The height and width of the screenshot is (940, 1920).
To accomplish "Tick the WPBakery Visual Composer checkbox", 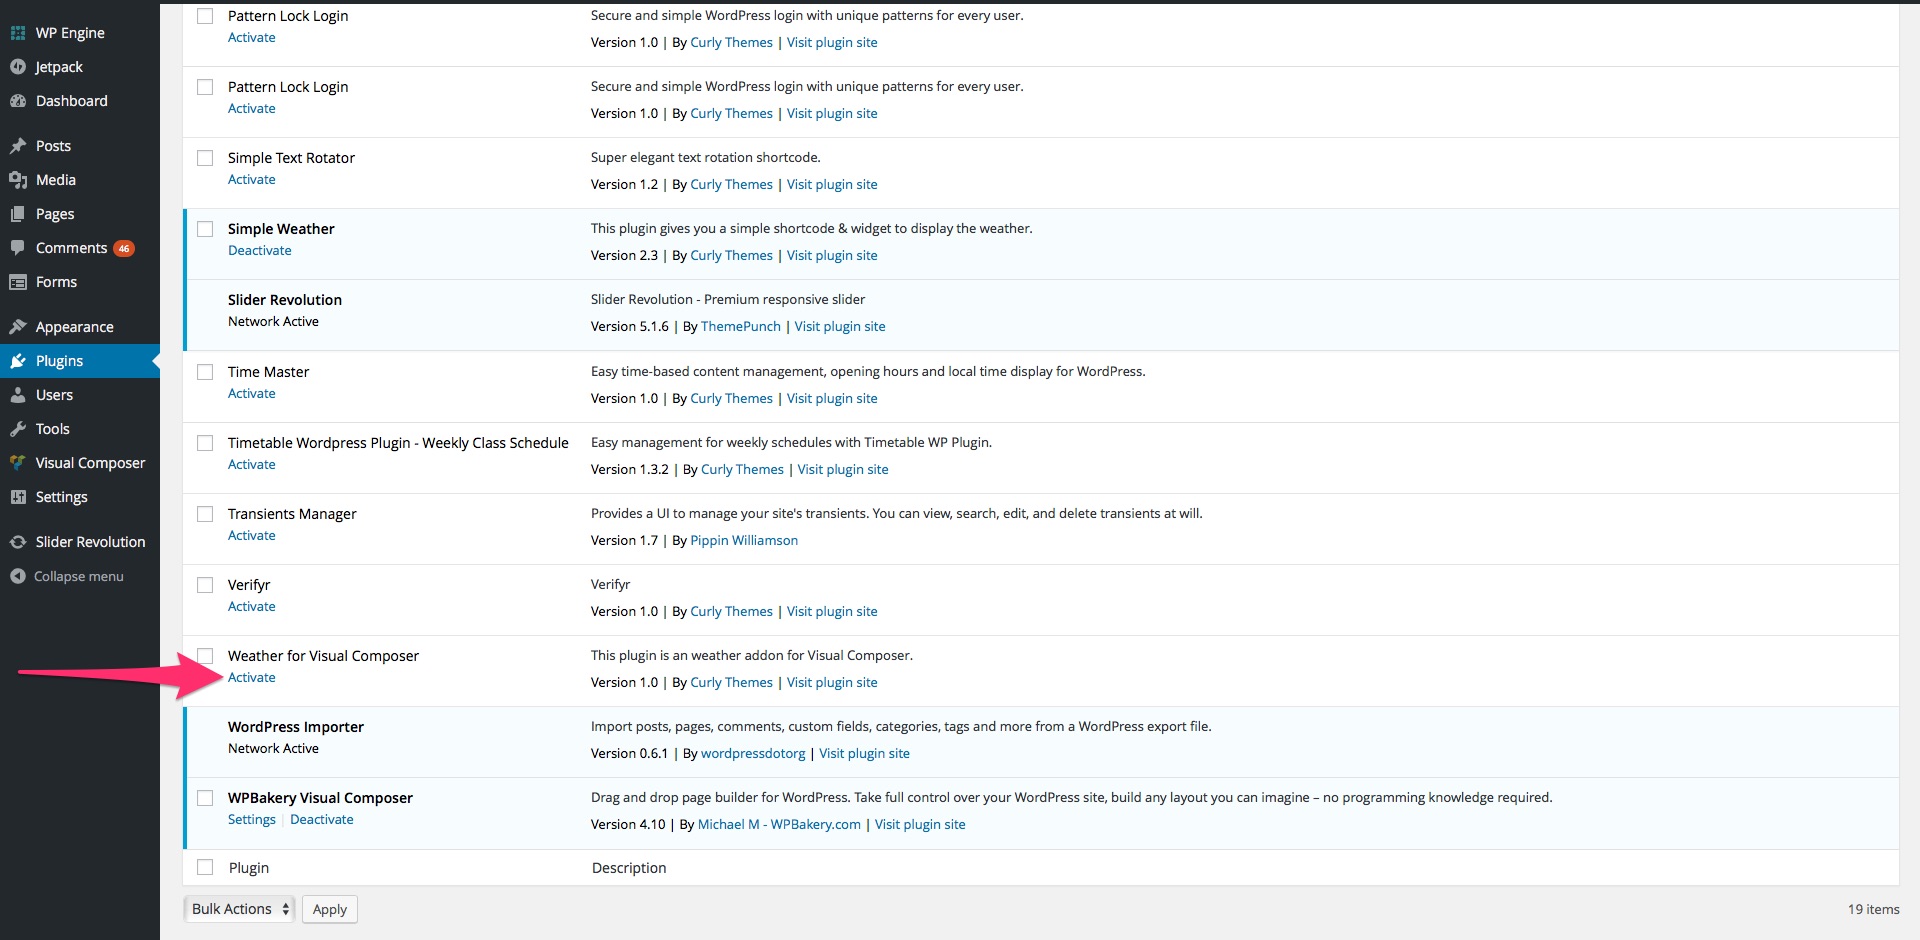I will [205, 798].
